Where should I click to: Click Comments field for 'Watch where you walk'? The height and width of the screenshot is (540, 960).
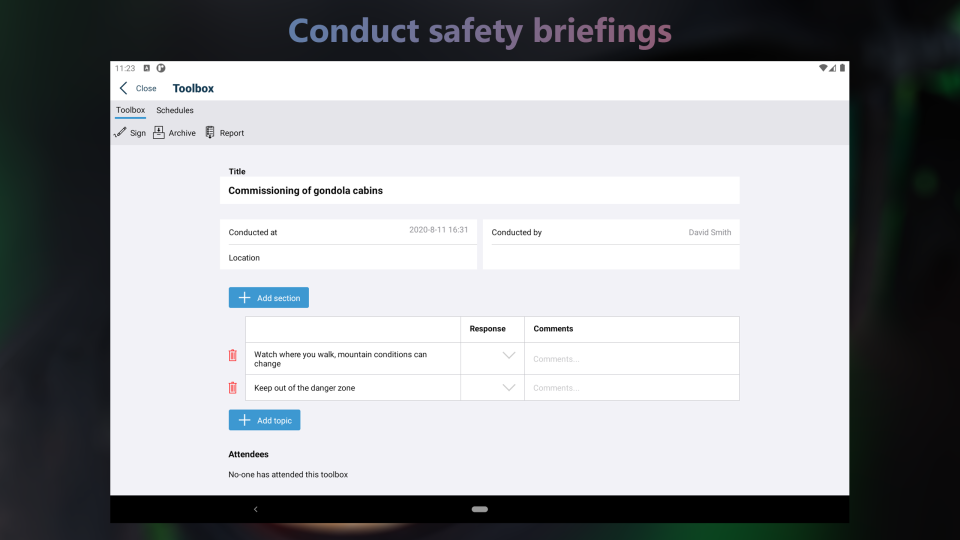[x=632, y=359]
